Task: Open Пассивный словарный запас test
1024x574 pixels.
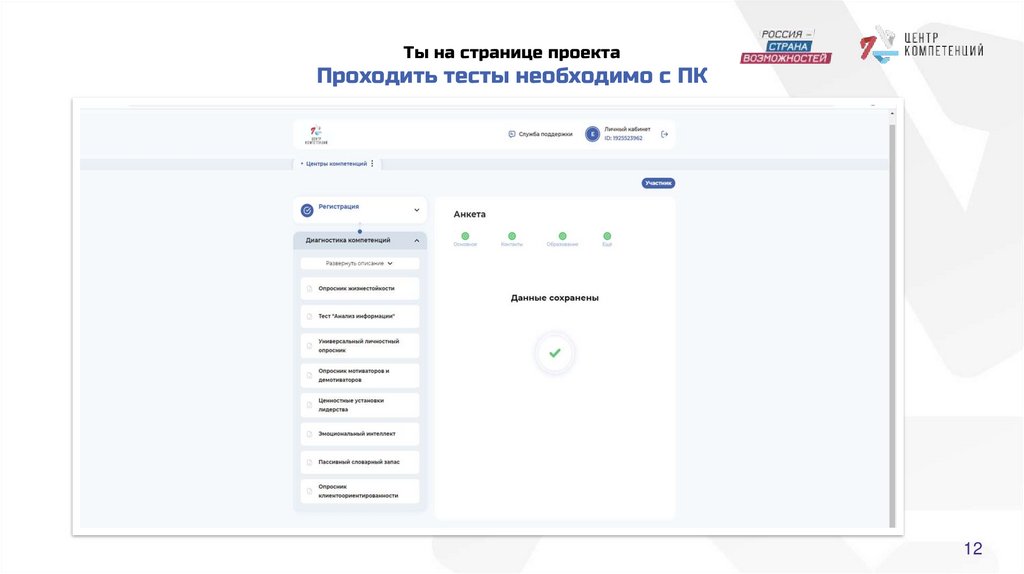Action: click(x=360, y=462)
